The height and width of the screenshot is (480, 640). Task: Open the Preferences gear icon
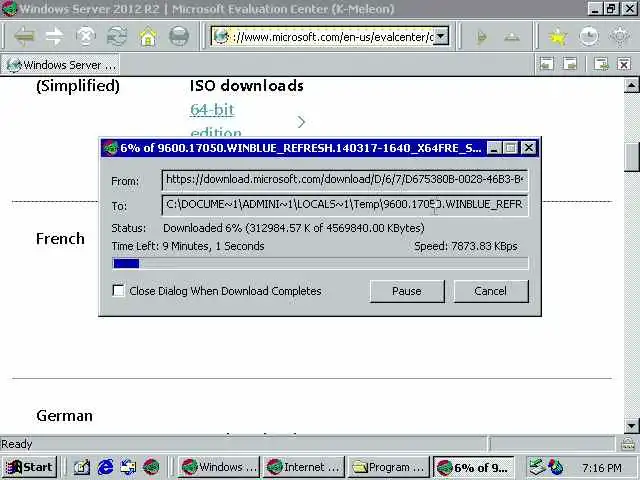click(620, 37)
